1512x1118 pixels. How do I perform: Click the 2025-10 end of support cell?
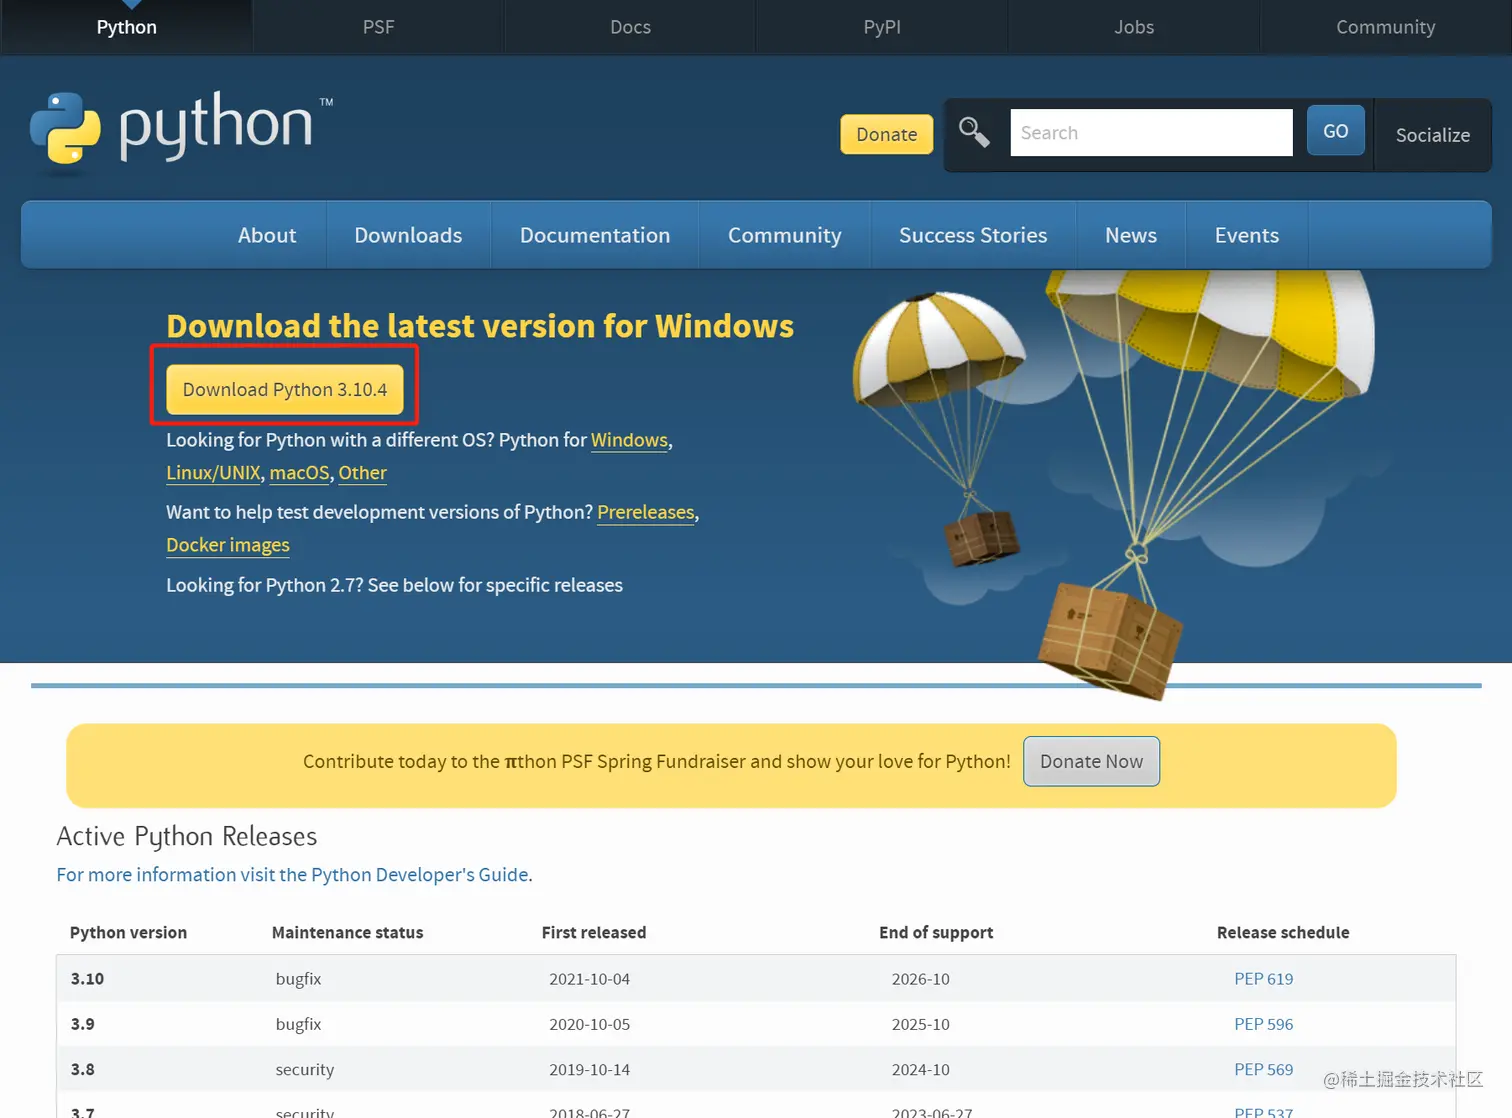tap(921, 1024)
